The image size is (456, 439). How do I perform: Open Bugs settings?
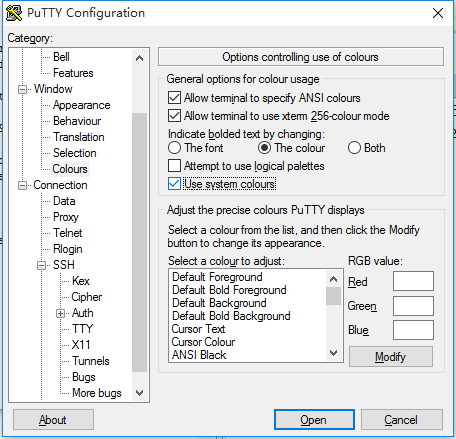[84, 377]
